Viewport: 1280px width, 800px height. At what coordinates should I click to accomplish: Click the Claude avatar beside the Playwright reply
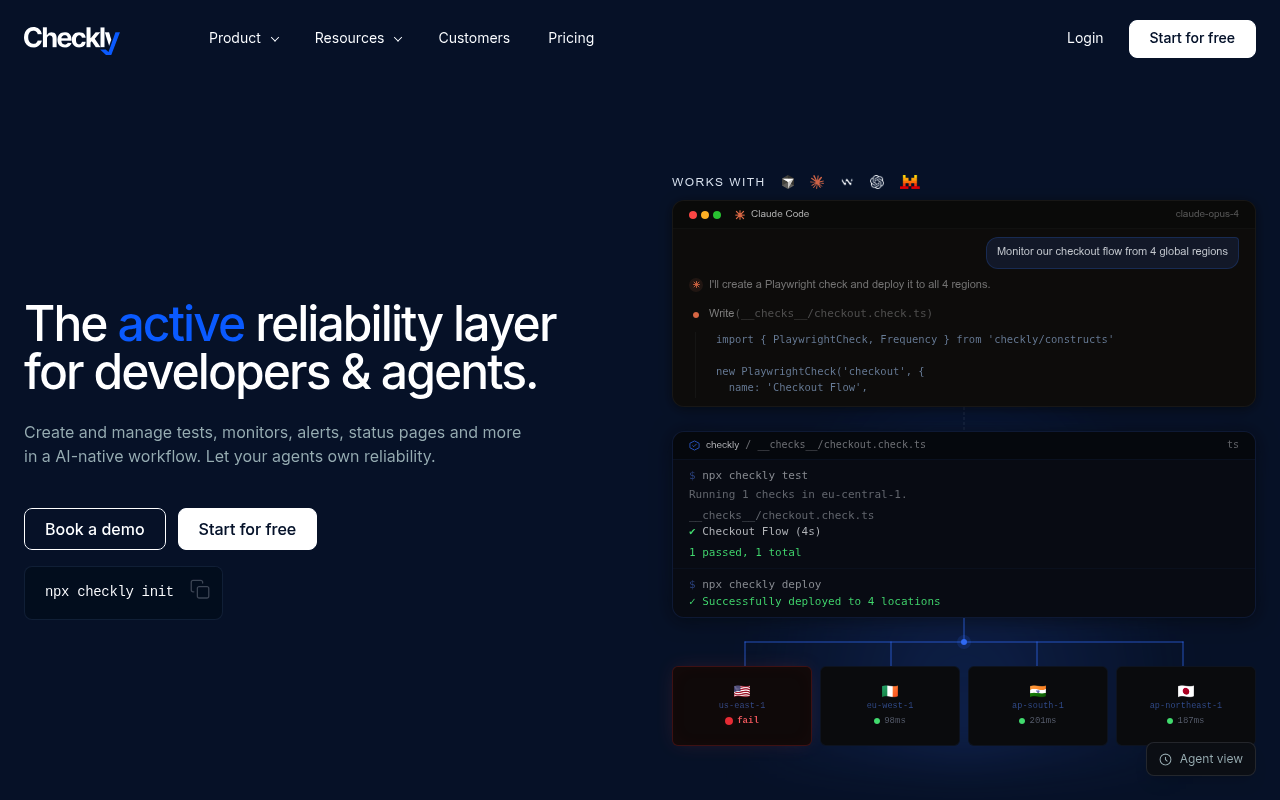[696, 284]
